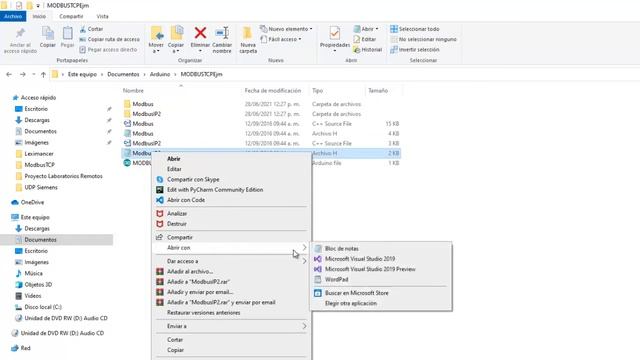Screen dimensions: 640x360
Task: Click the Cortar scissors button in ribbon
Action: click(x=91, y=29)
